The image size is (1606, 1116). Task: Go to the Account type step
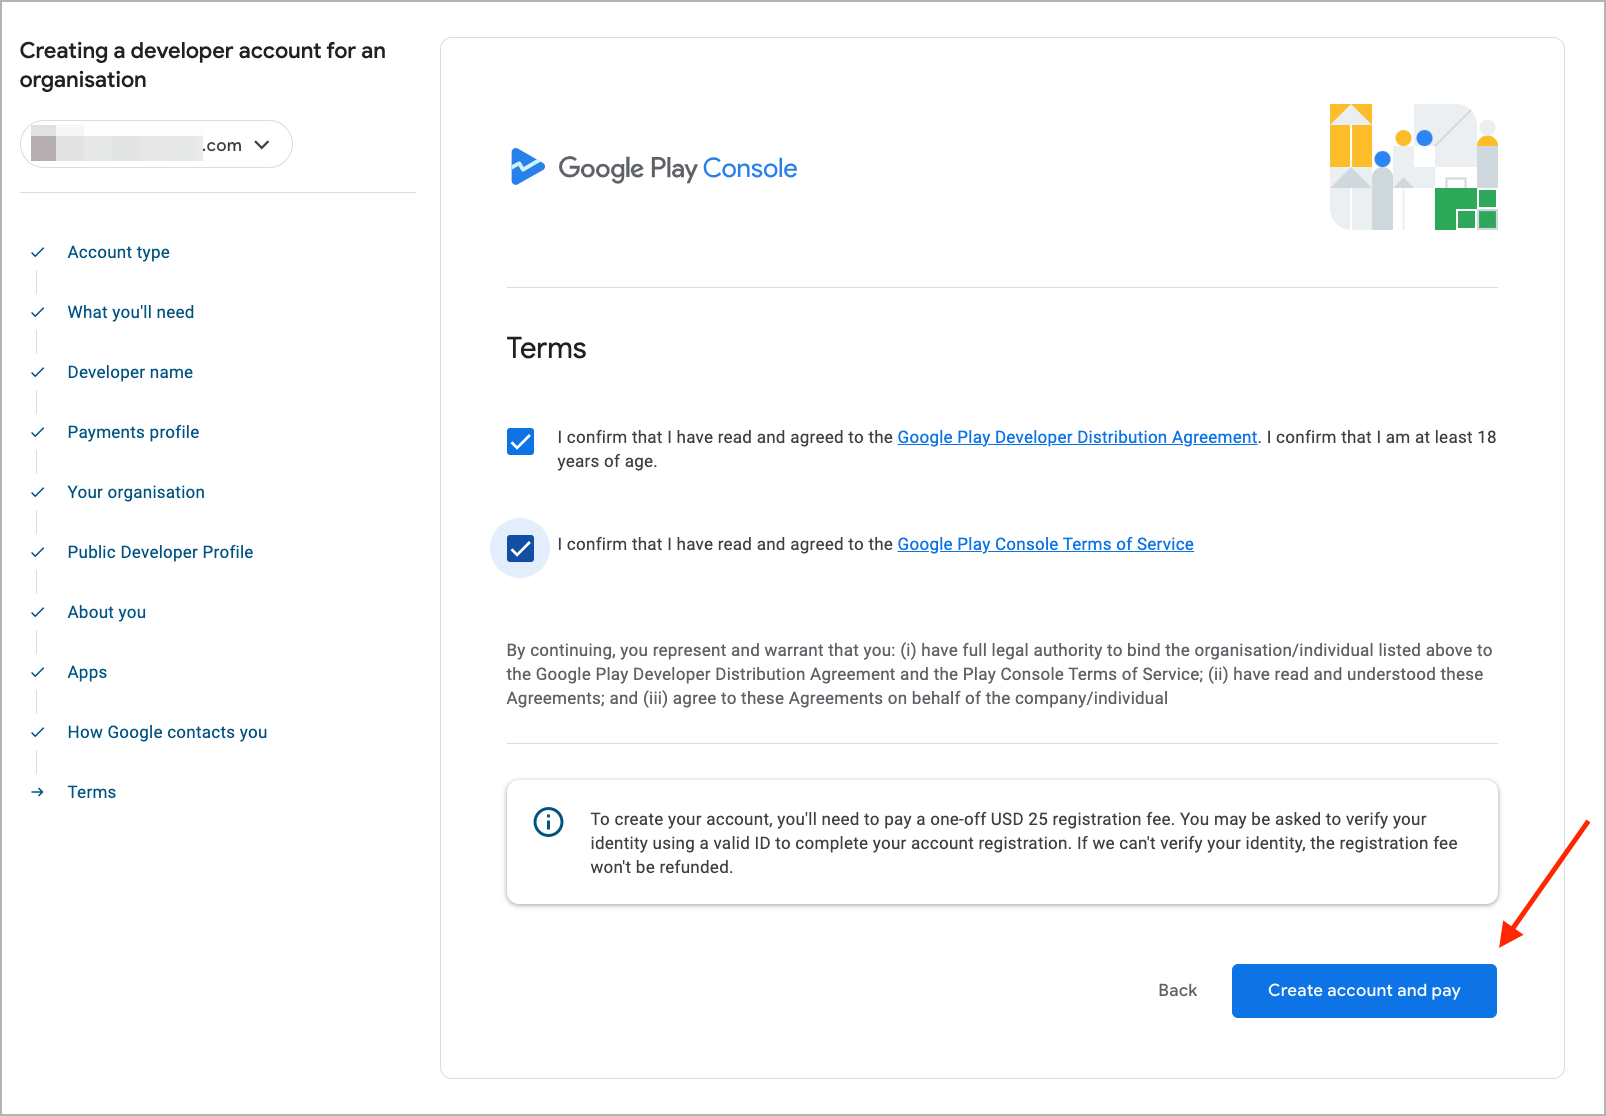click(x=118, y=252)
